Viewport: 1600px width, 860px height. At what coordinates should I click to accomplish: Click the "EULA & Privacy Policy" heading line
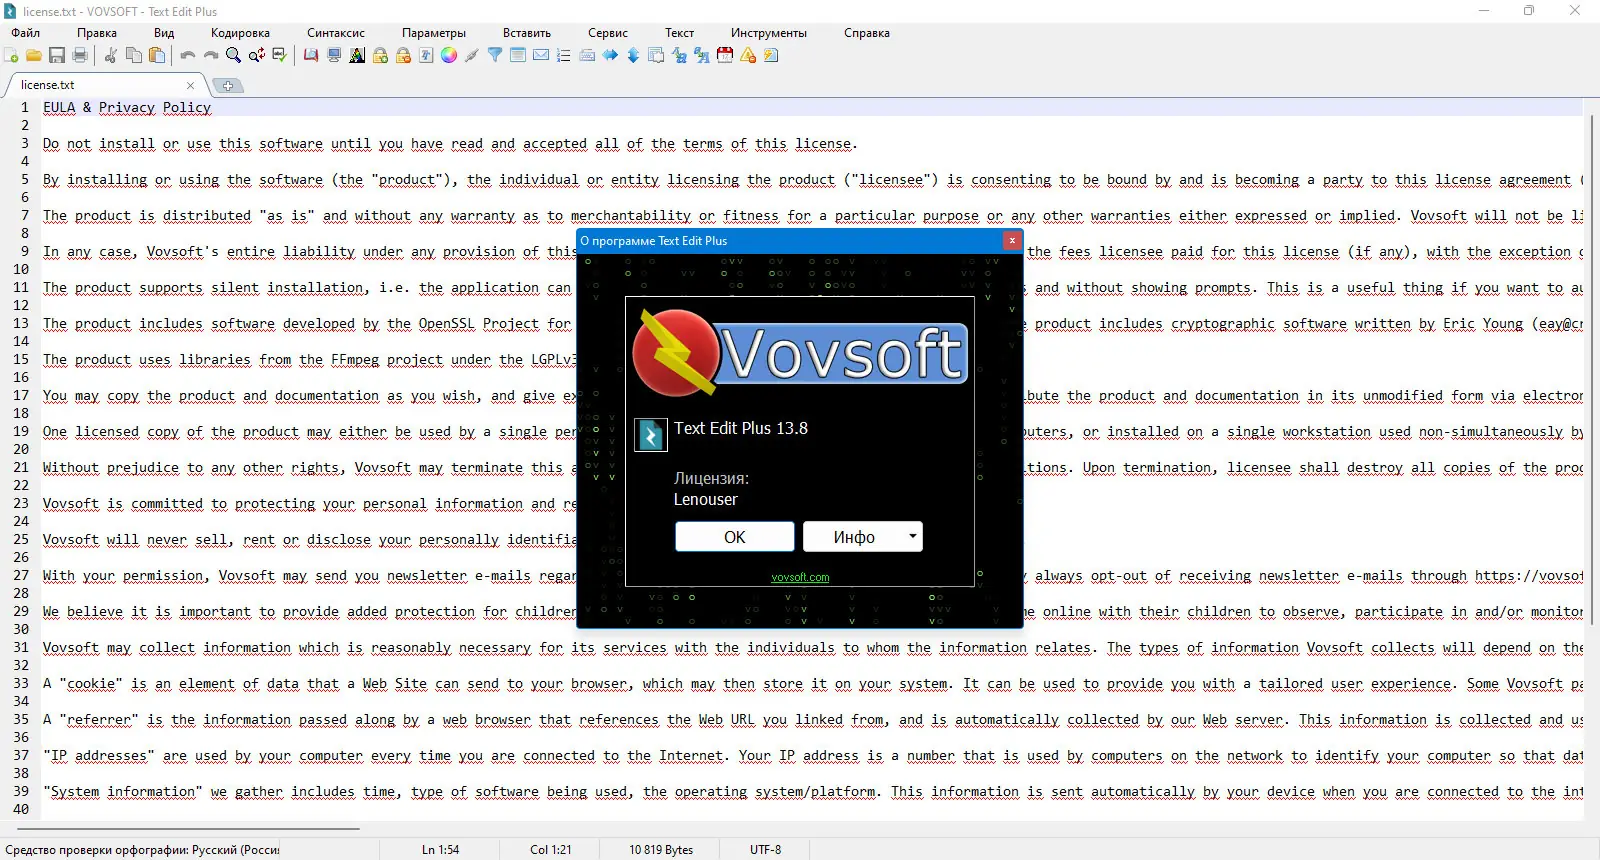(x=127, y=107)
